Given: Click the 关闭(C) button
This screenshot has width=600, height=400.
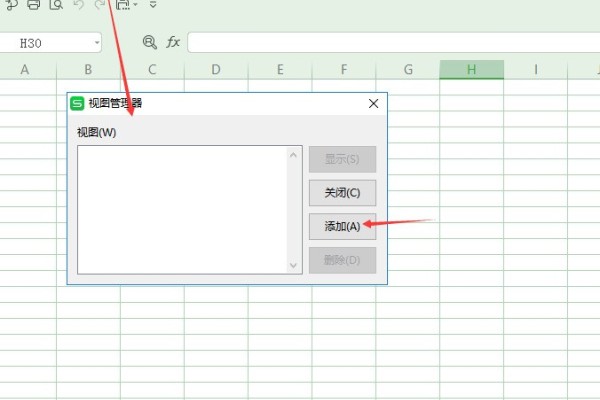Looking at the screenshot, I should tap(342, 193).
